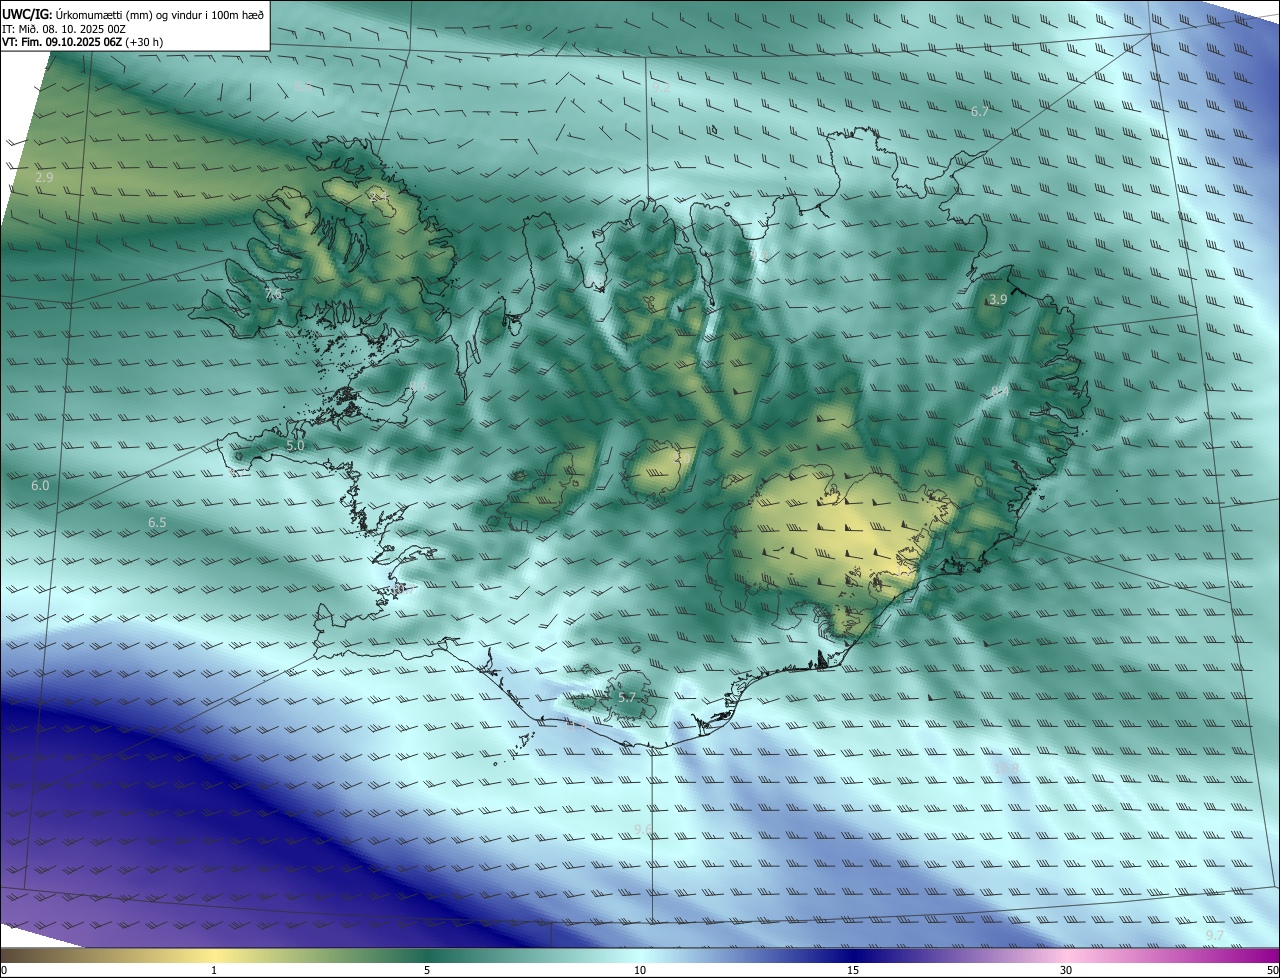Click the colorbar tick label 0
The image size is (1280, 978).
click(4, 970)
